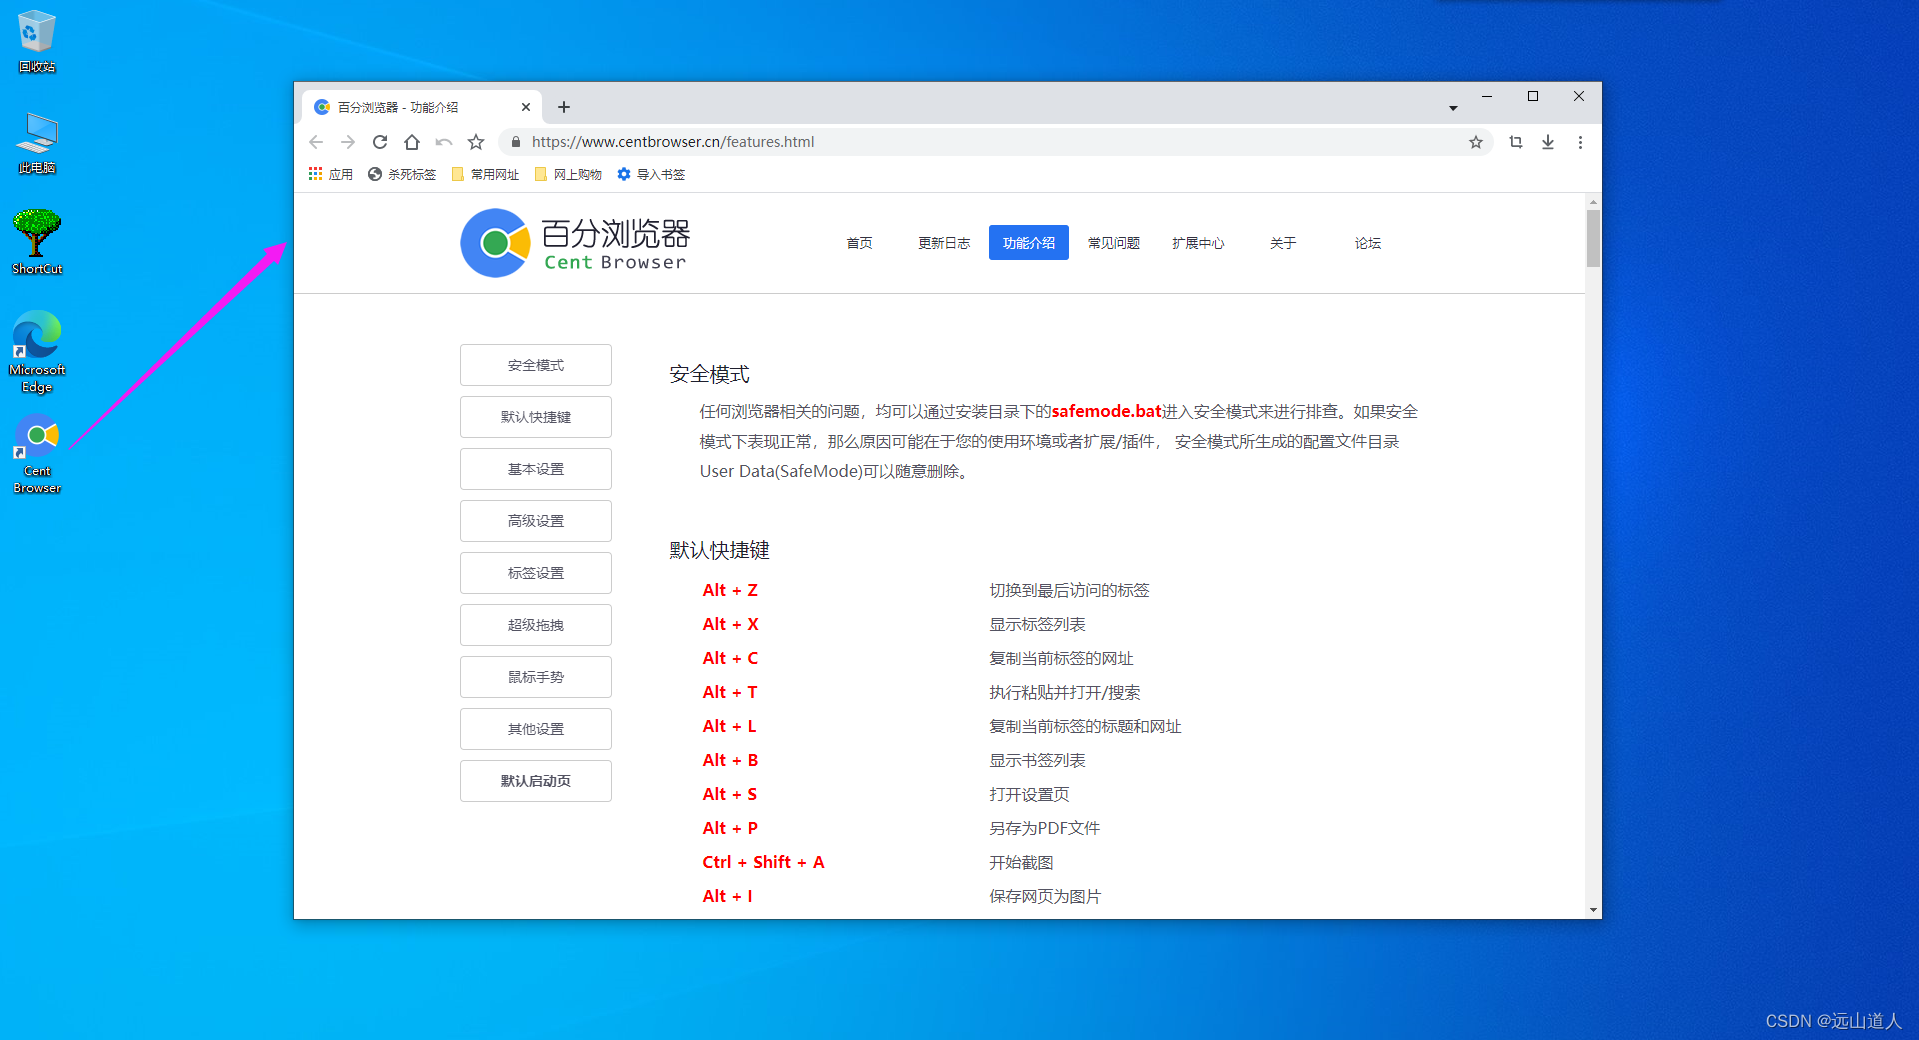Click the 导入书签 gear bookmark

(x=651, y=174)
